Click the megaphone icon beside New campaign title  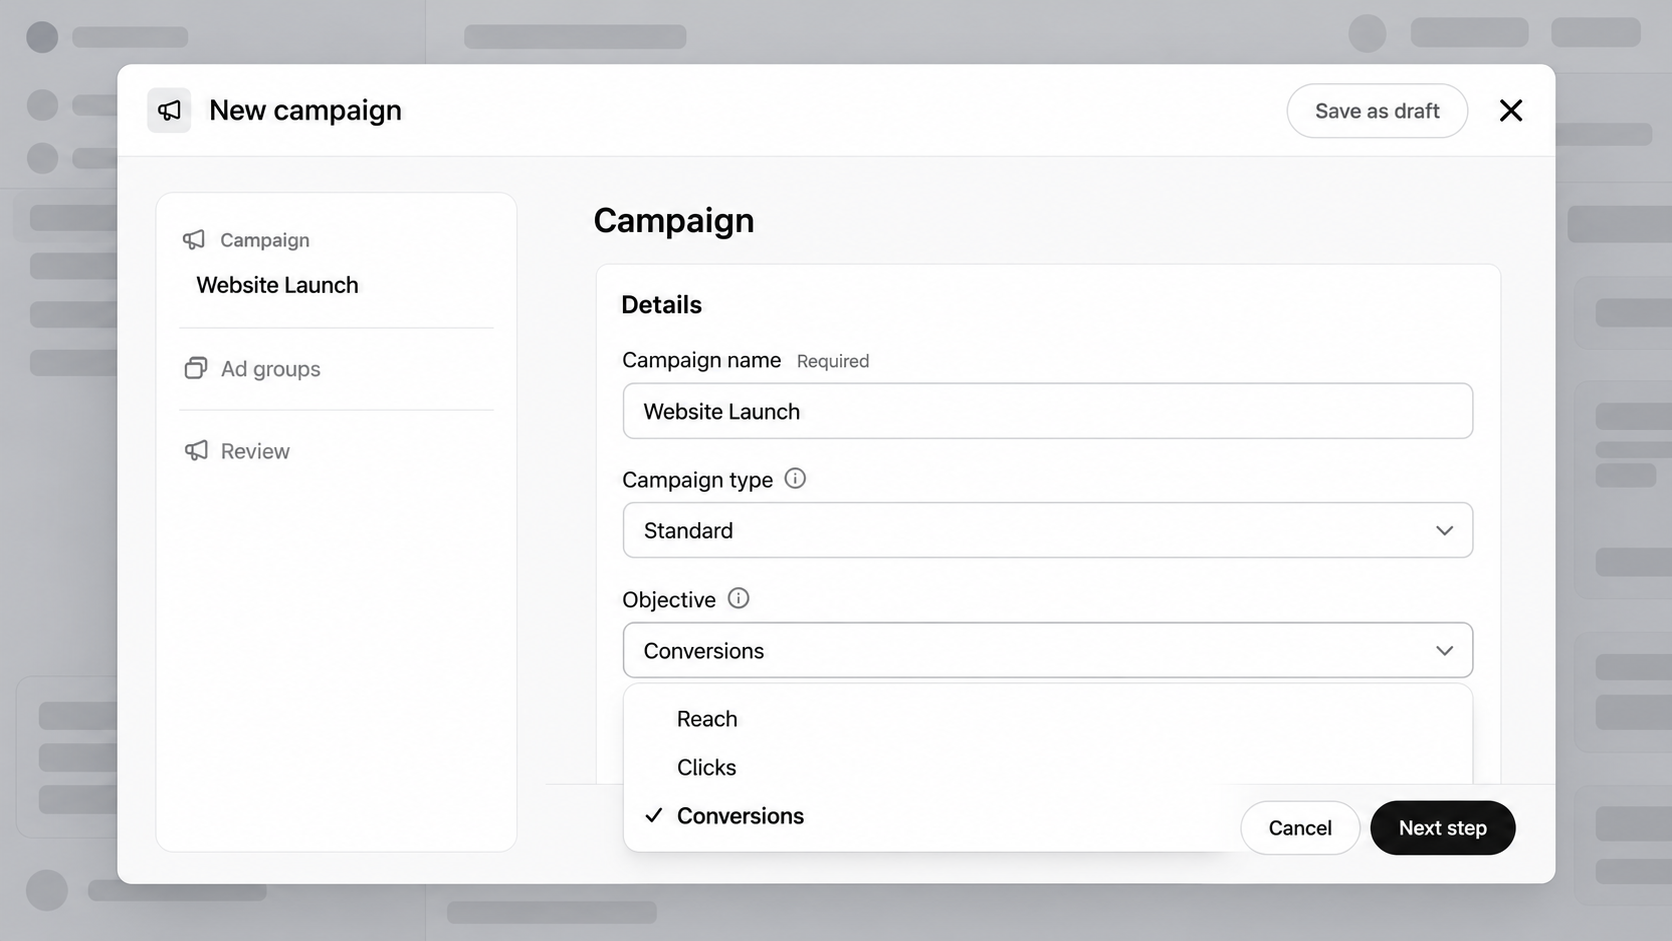pyautogui.click(x=169, y=110)
